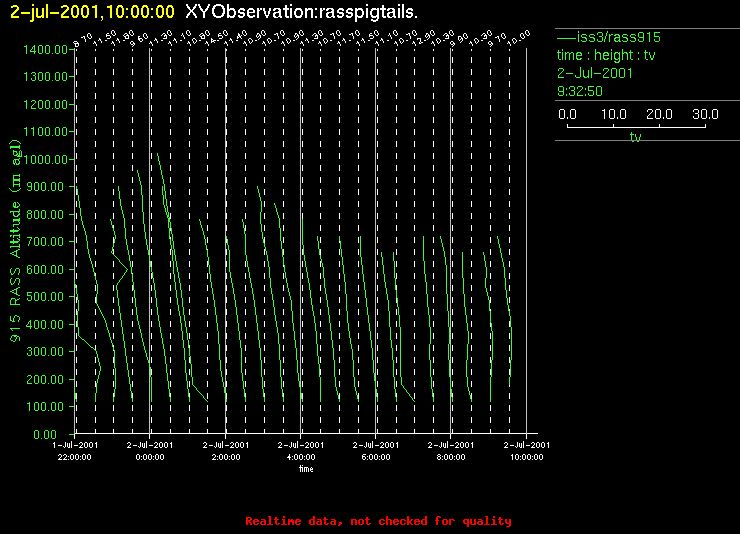Click the '1400.00' altitude axis label
Image resolution: width=740 pixels, height=534 pixels.
click(45, 50)
